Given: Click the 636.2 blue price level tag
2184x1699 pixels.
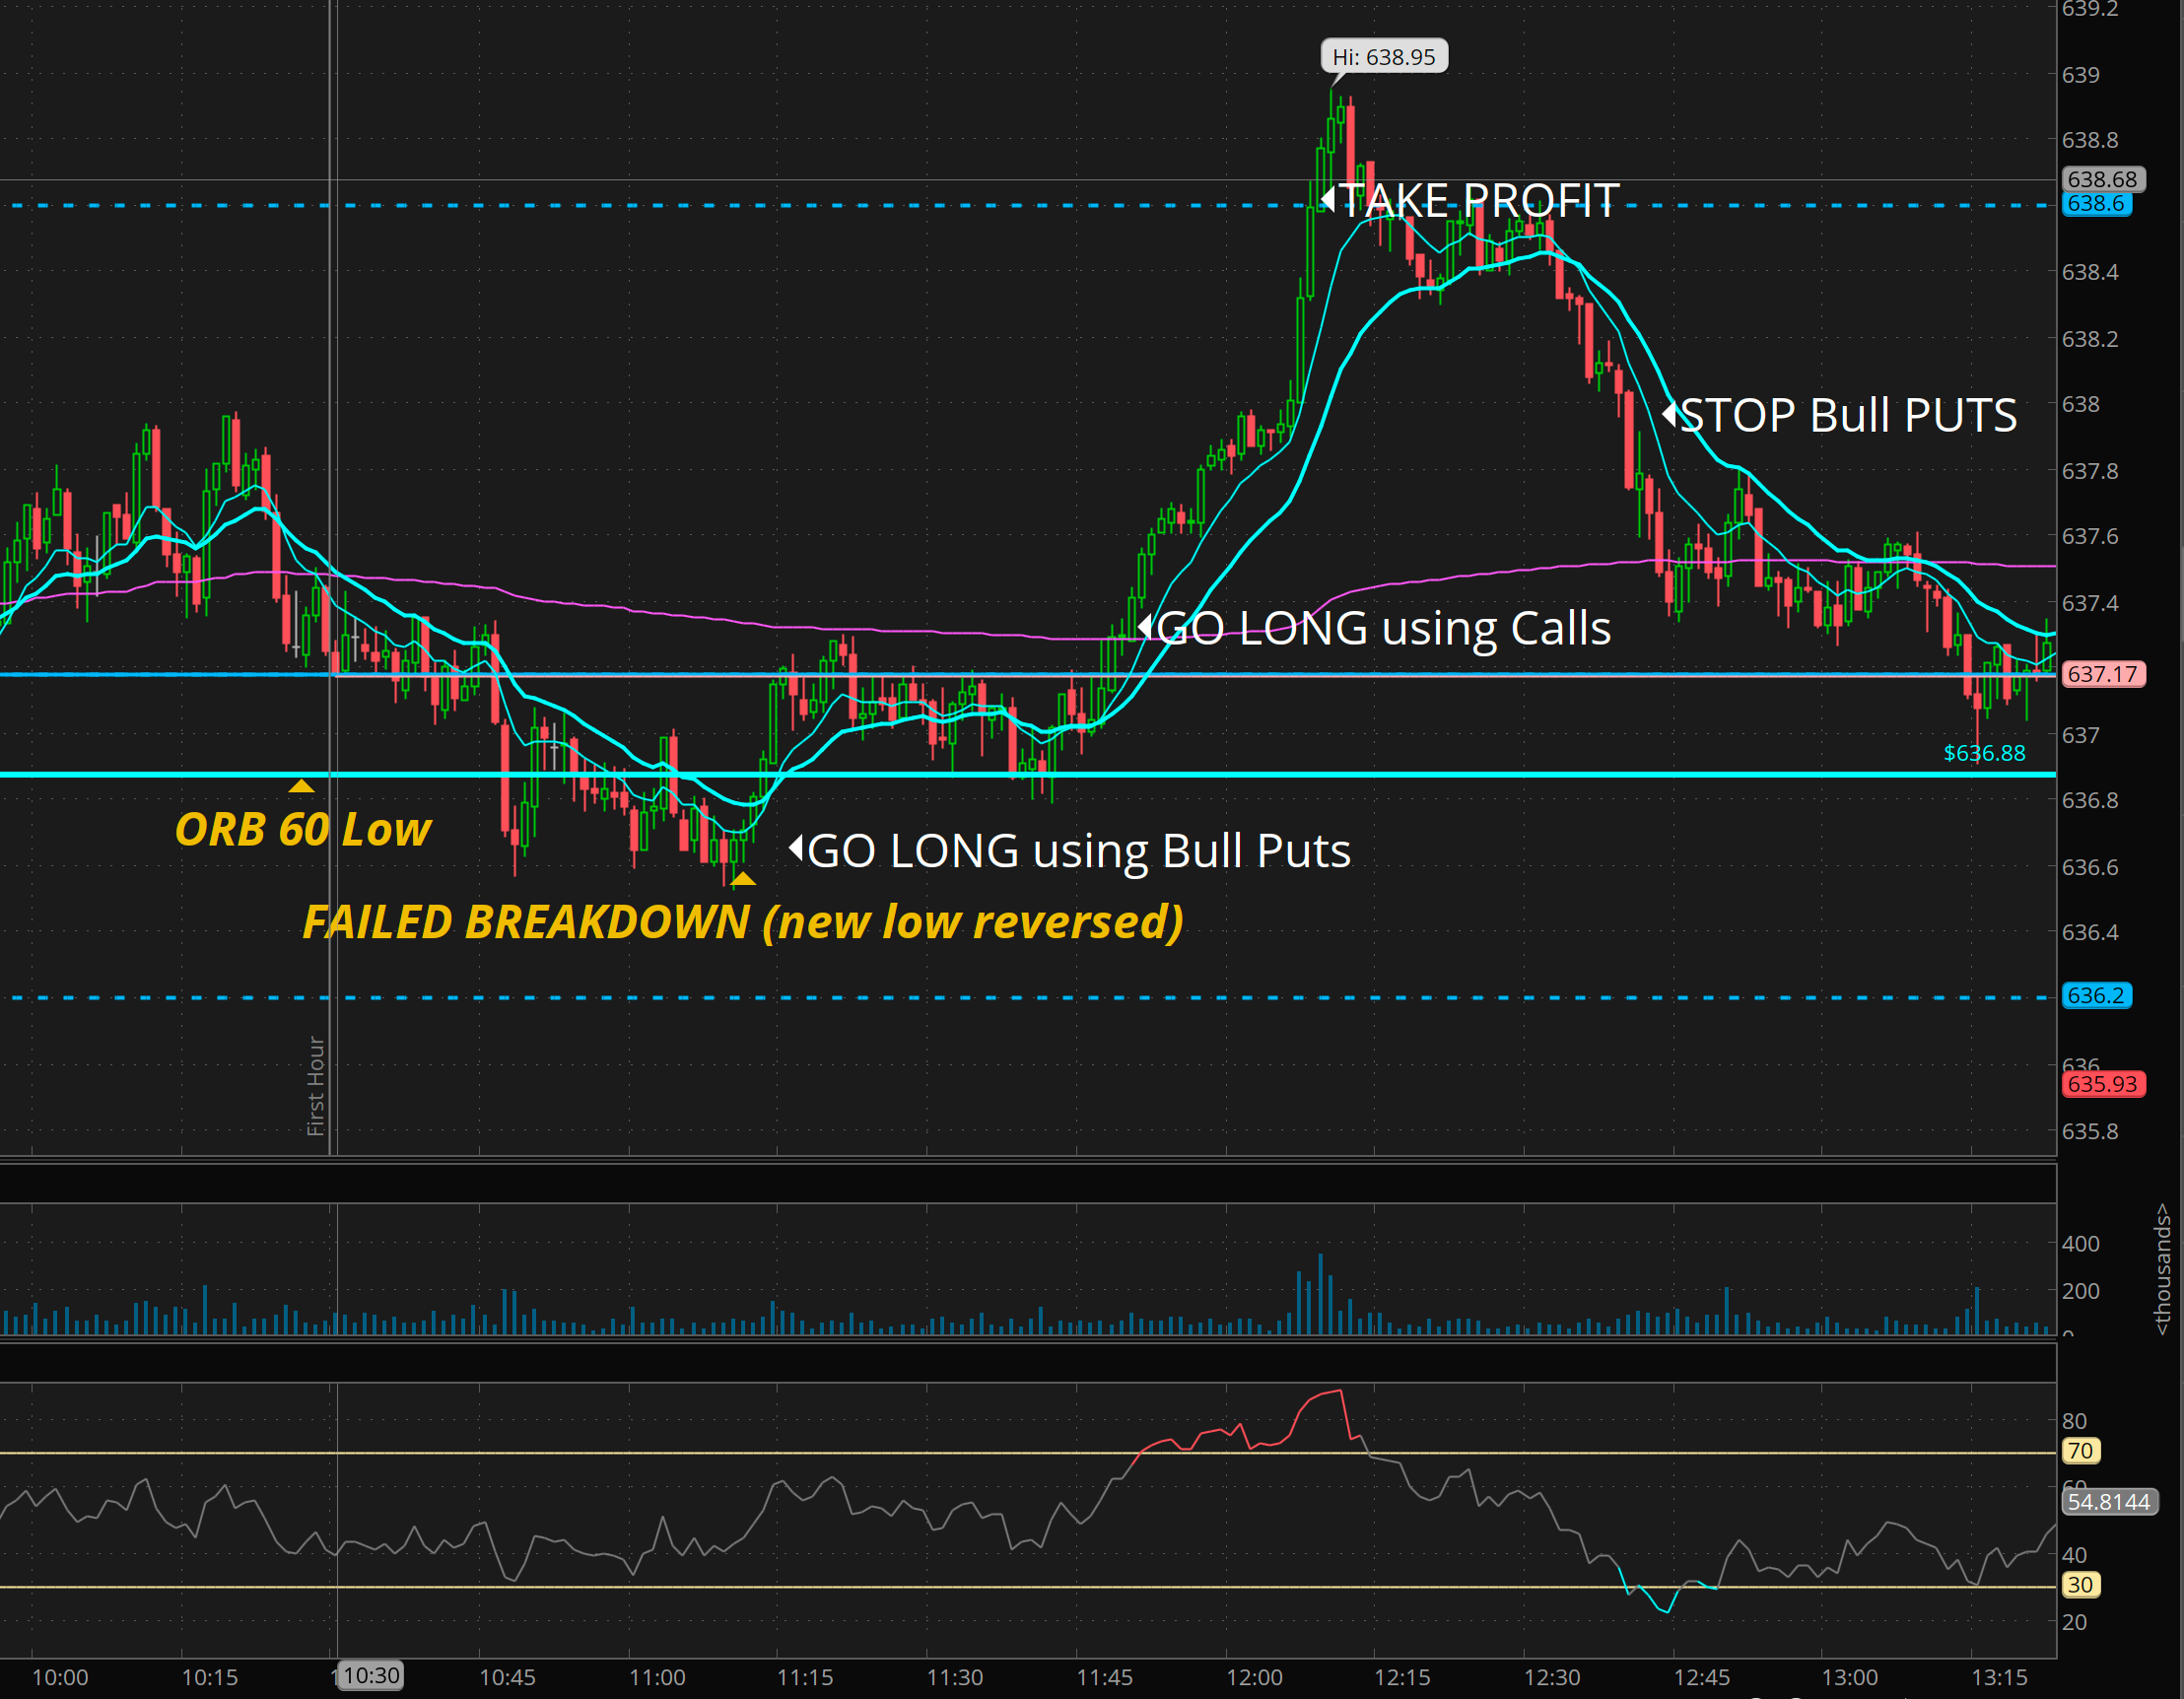Looking at the screenshot, I should point(2096,996).
